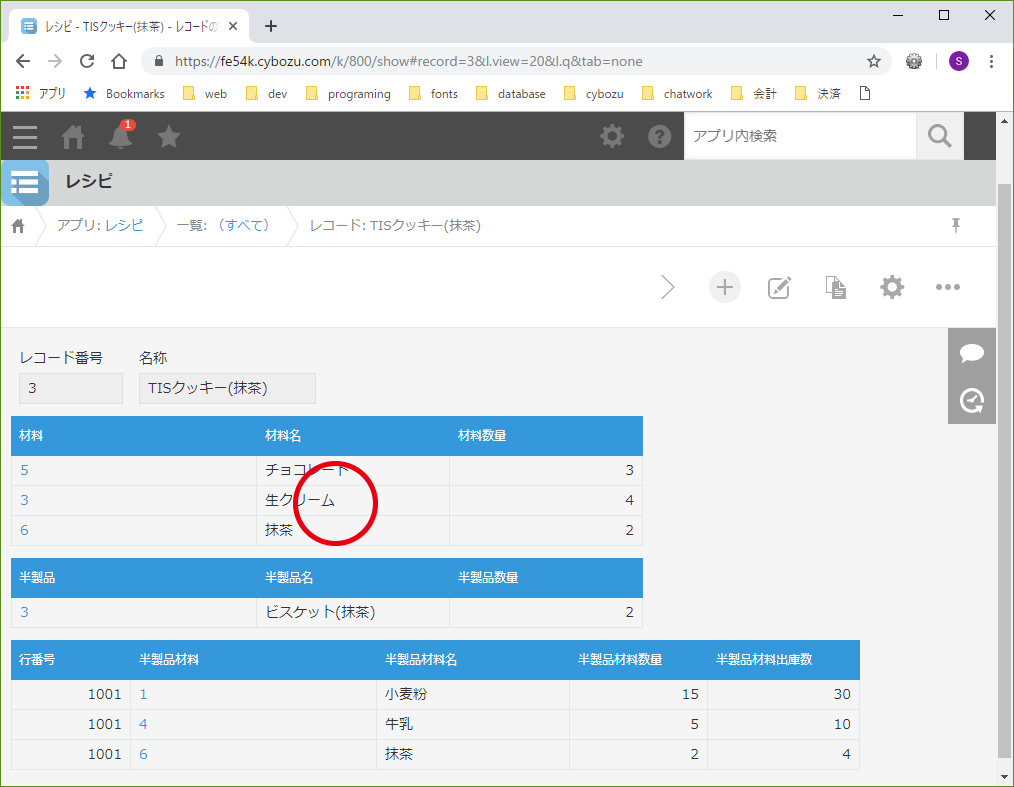Add a new record with plus button
The height and width of the screenshot is (787, 1014).
tap(724, 287)
